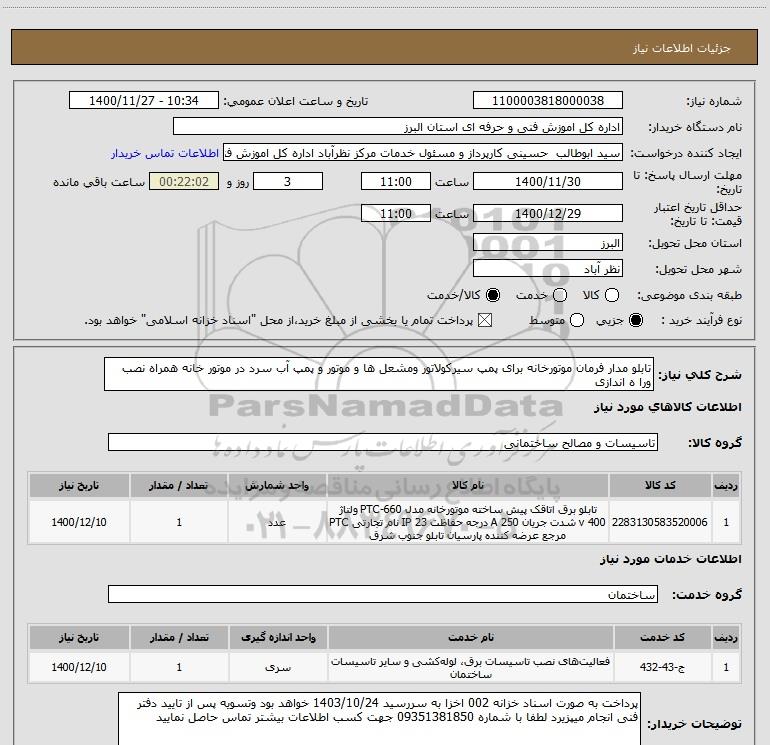Click the services table کد خدمت column header
The image size is (770, 745).
tap(662, 637)
